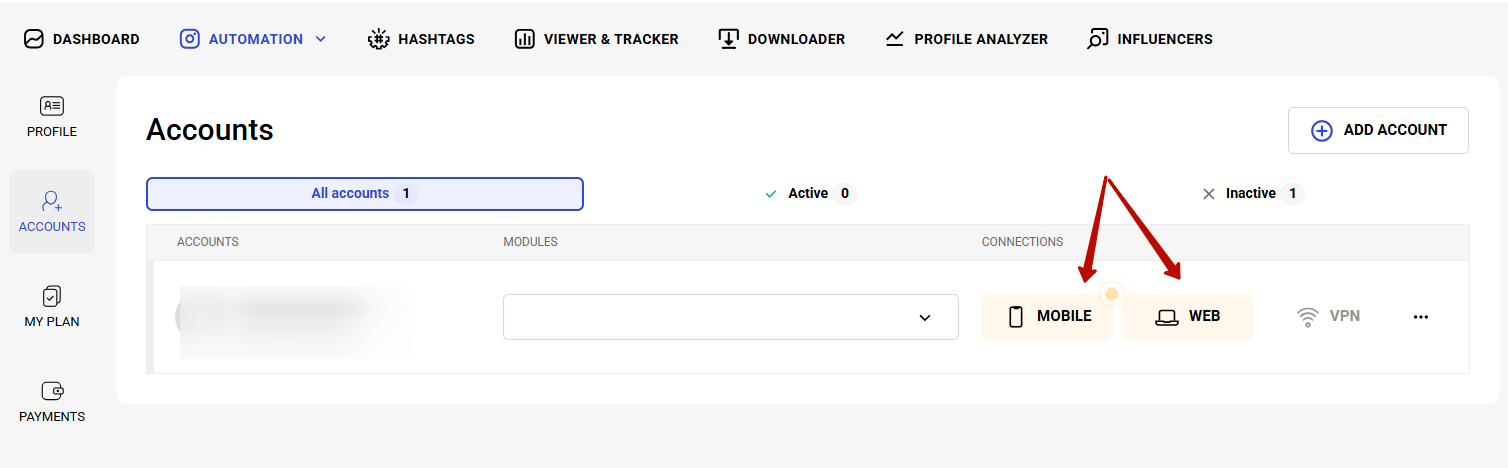Image resolution: width=1508 pixels, height=468 pixels.
Task: Open Payments wallet in sidebar
Action: click(52, 401)
